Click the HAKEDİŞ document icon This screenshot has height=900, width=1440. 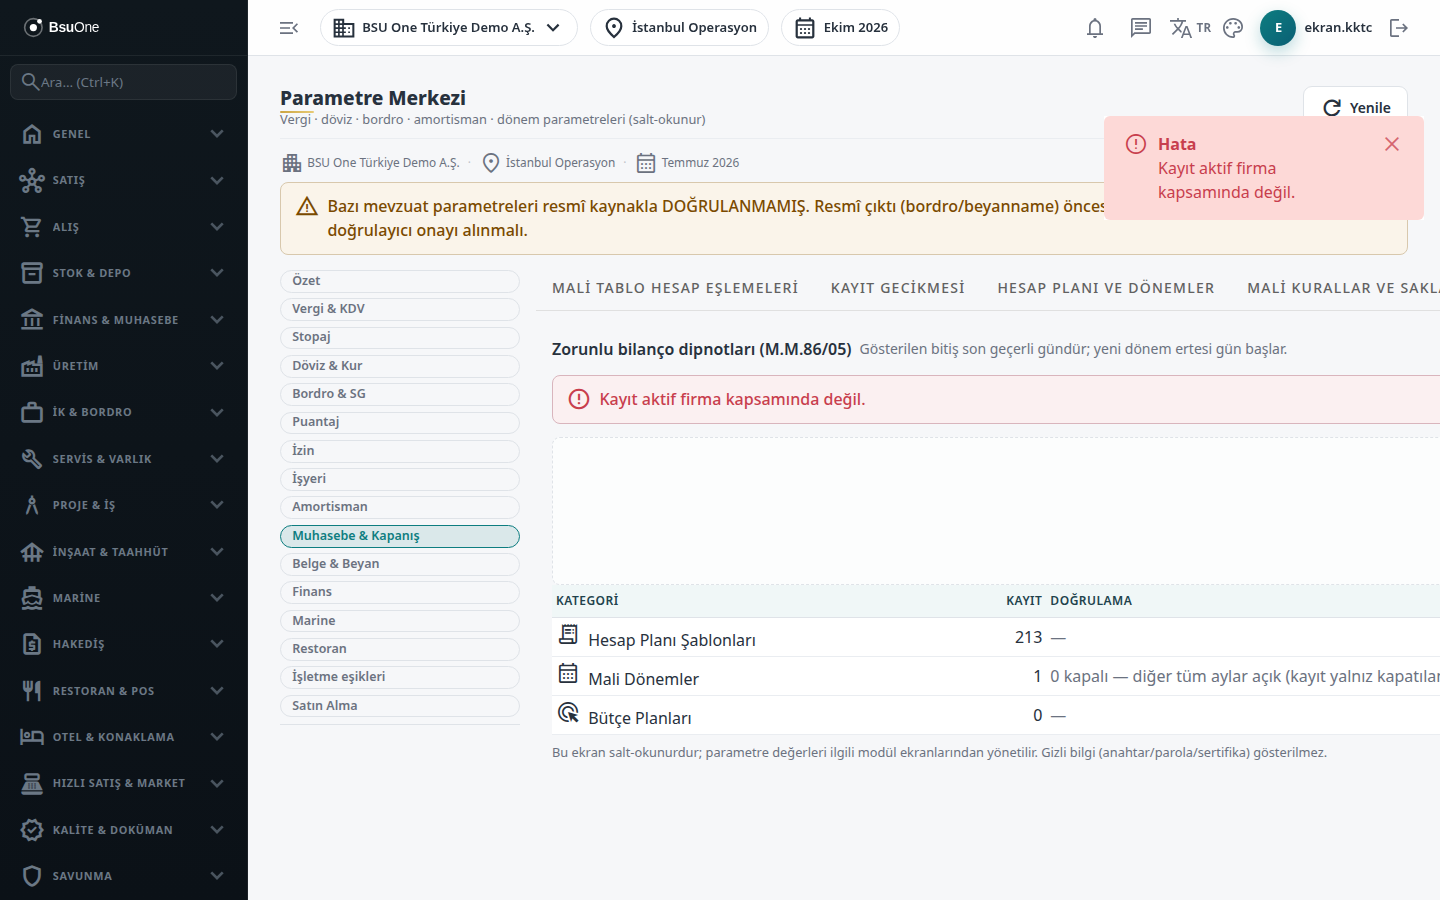click(32, 644)
